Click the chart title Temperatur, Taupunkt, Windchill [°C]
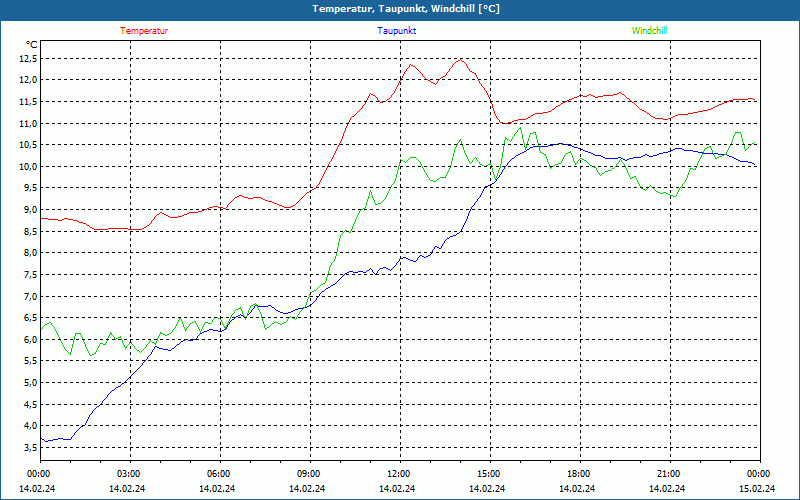The image size is (800, 500). click(406, 9)
